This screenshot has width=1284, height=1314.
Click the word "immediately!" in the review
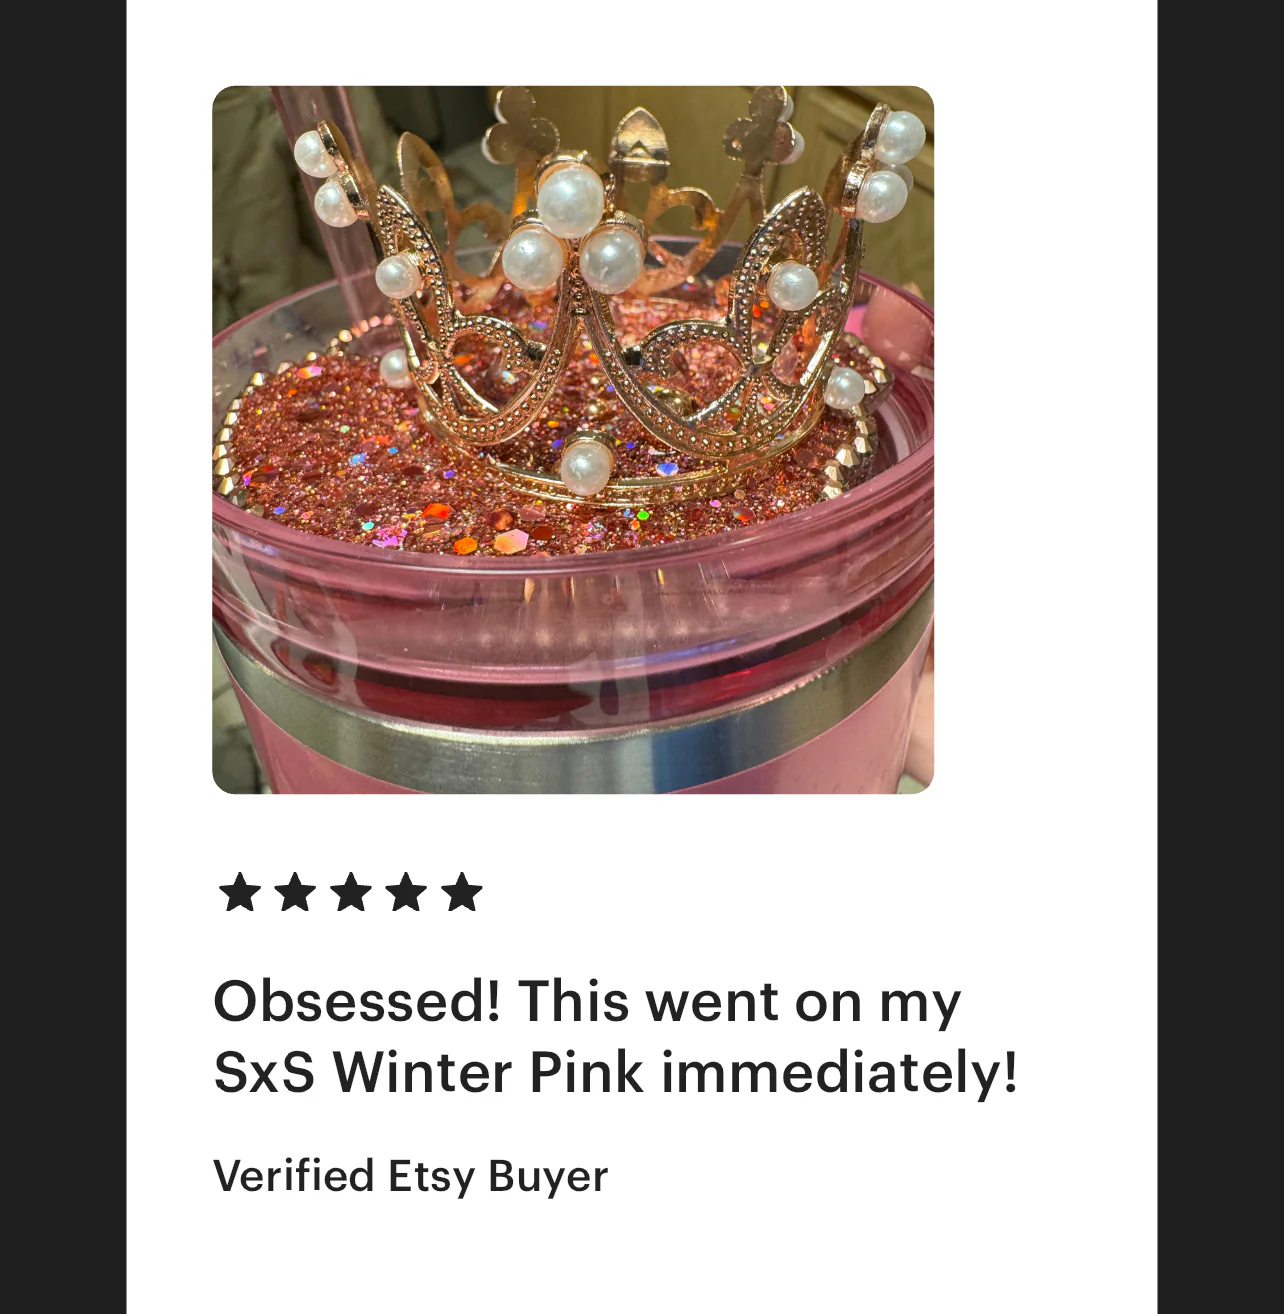click(x=840, y=1072)
